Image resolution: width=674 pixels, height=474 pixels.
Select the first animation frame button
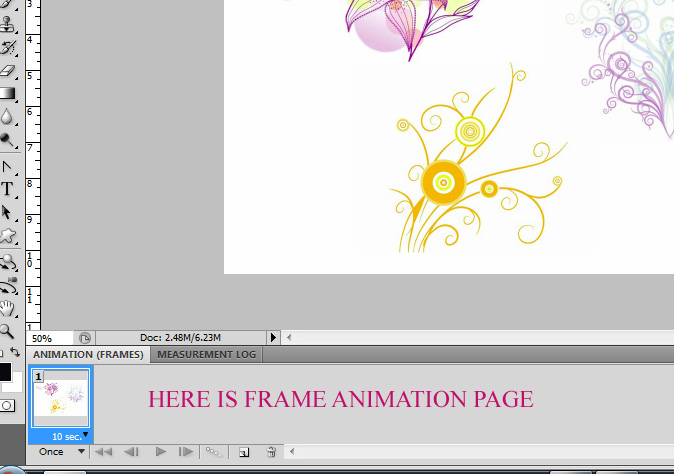point(104,452)
